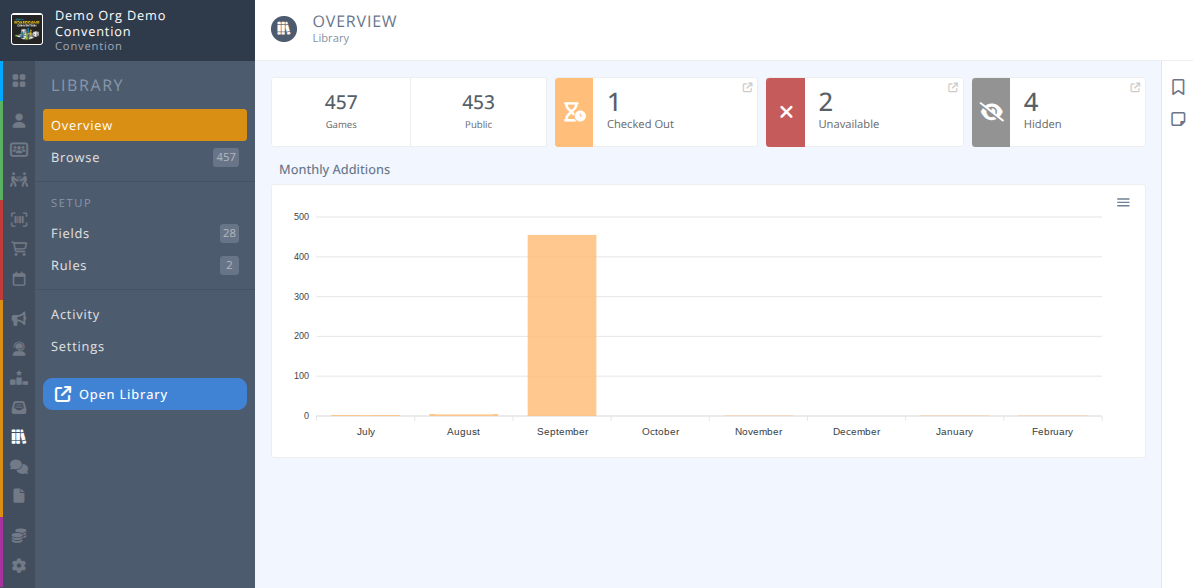Open the calendar icon in left rail

[x=18, y=279]
